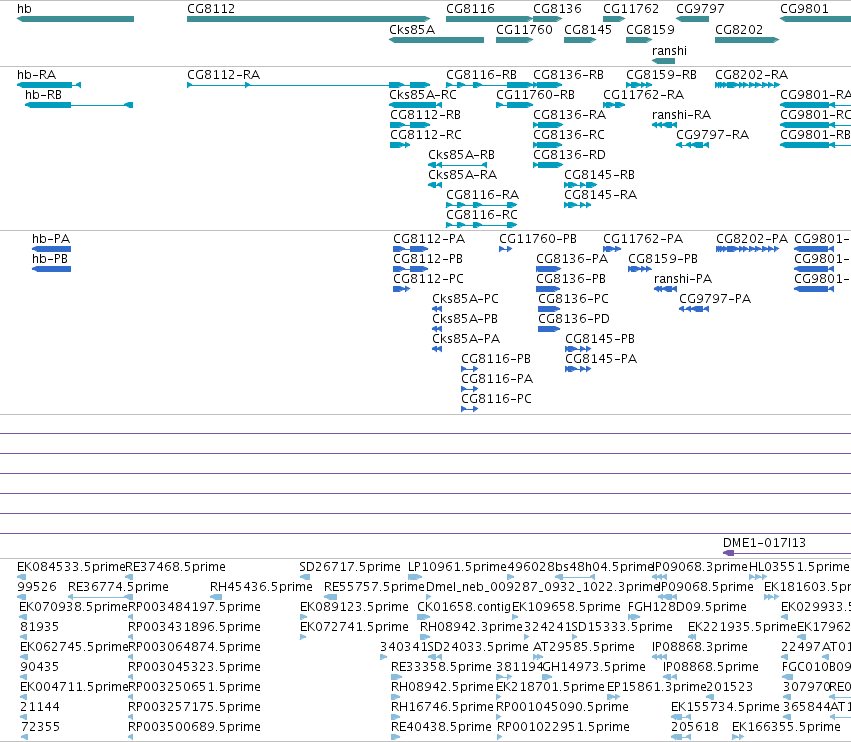
Task: Click the RE33358.5prime EST label
Action: [441, 667]
